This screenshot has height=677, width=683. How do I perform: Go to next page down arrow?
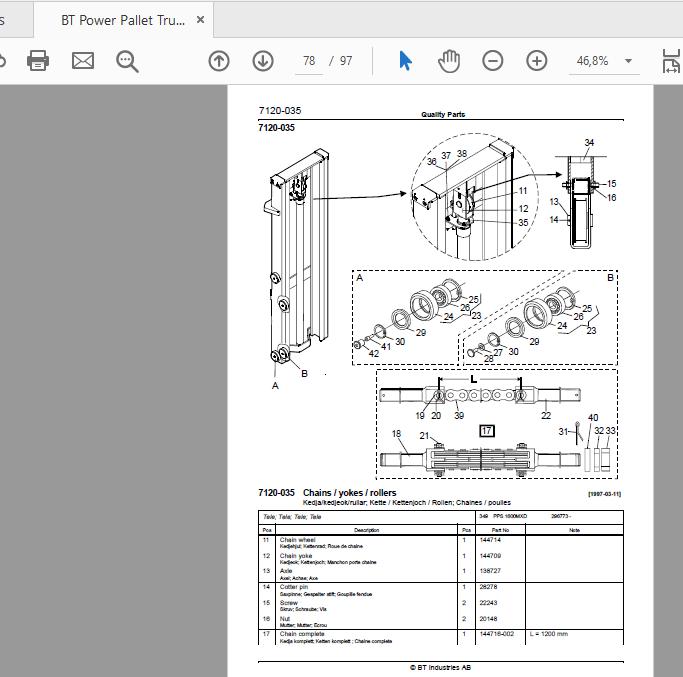[263, 61]
